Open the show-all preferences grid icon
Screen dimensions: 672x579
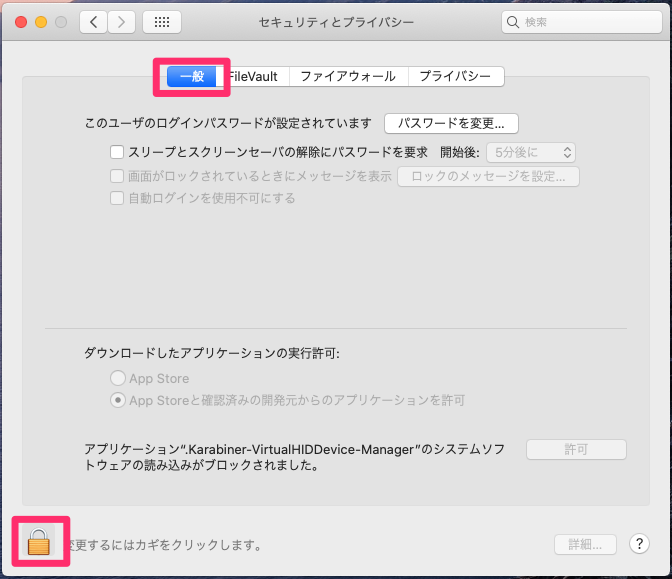pyautogui.click(x=162, y=22)
